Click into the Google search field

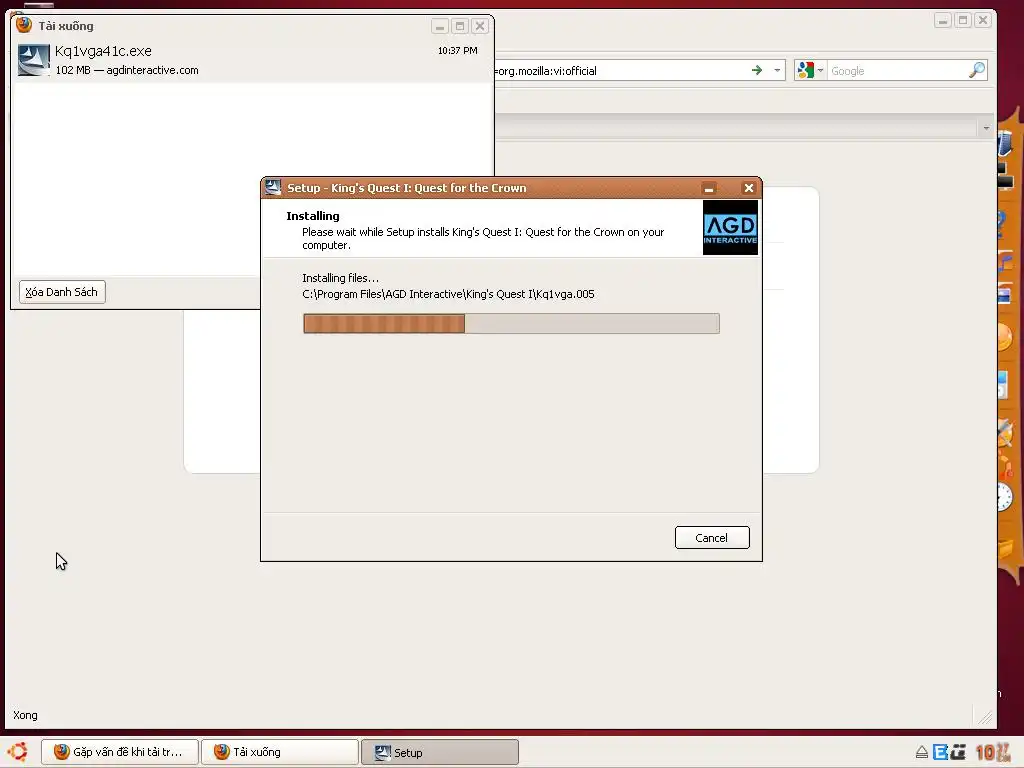pos(898,71)
